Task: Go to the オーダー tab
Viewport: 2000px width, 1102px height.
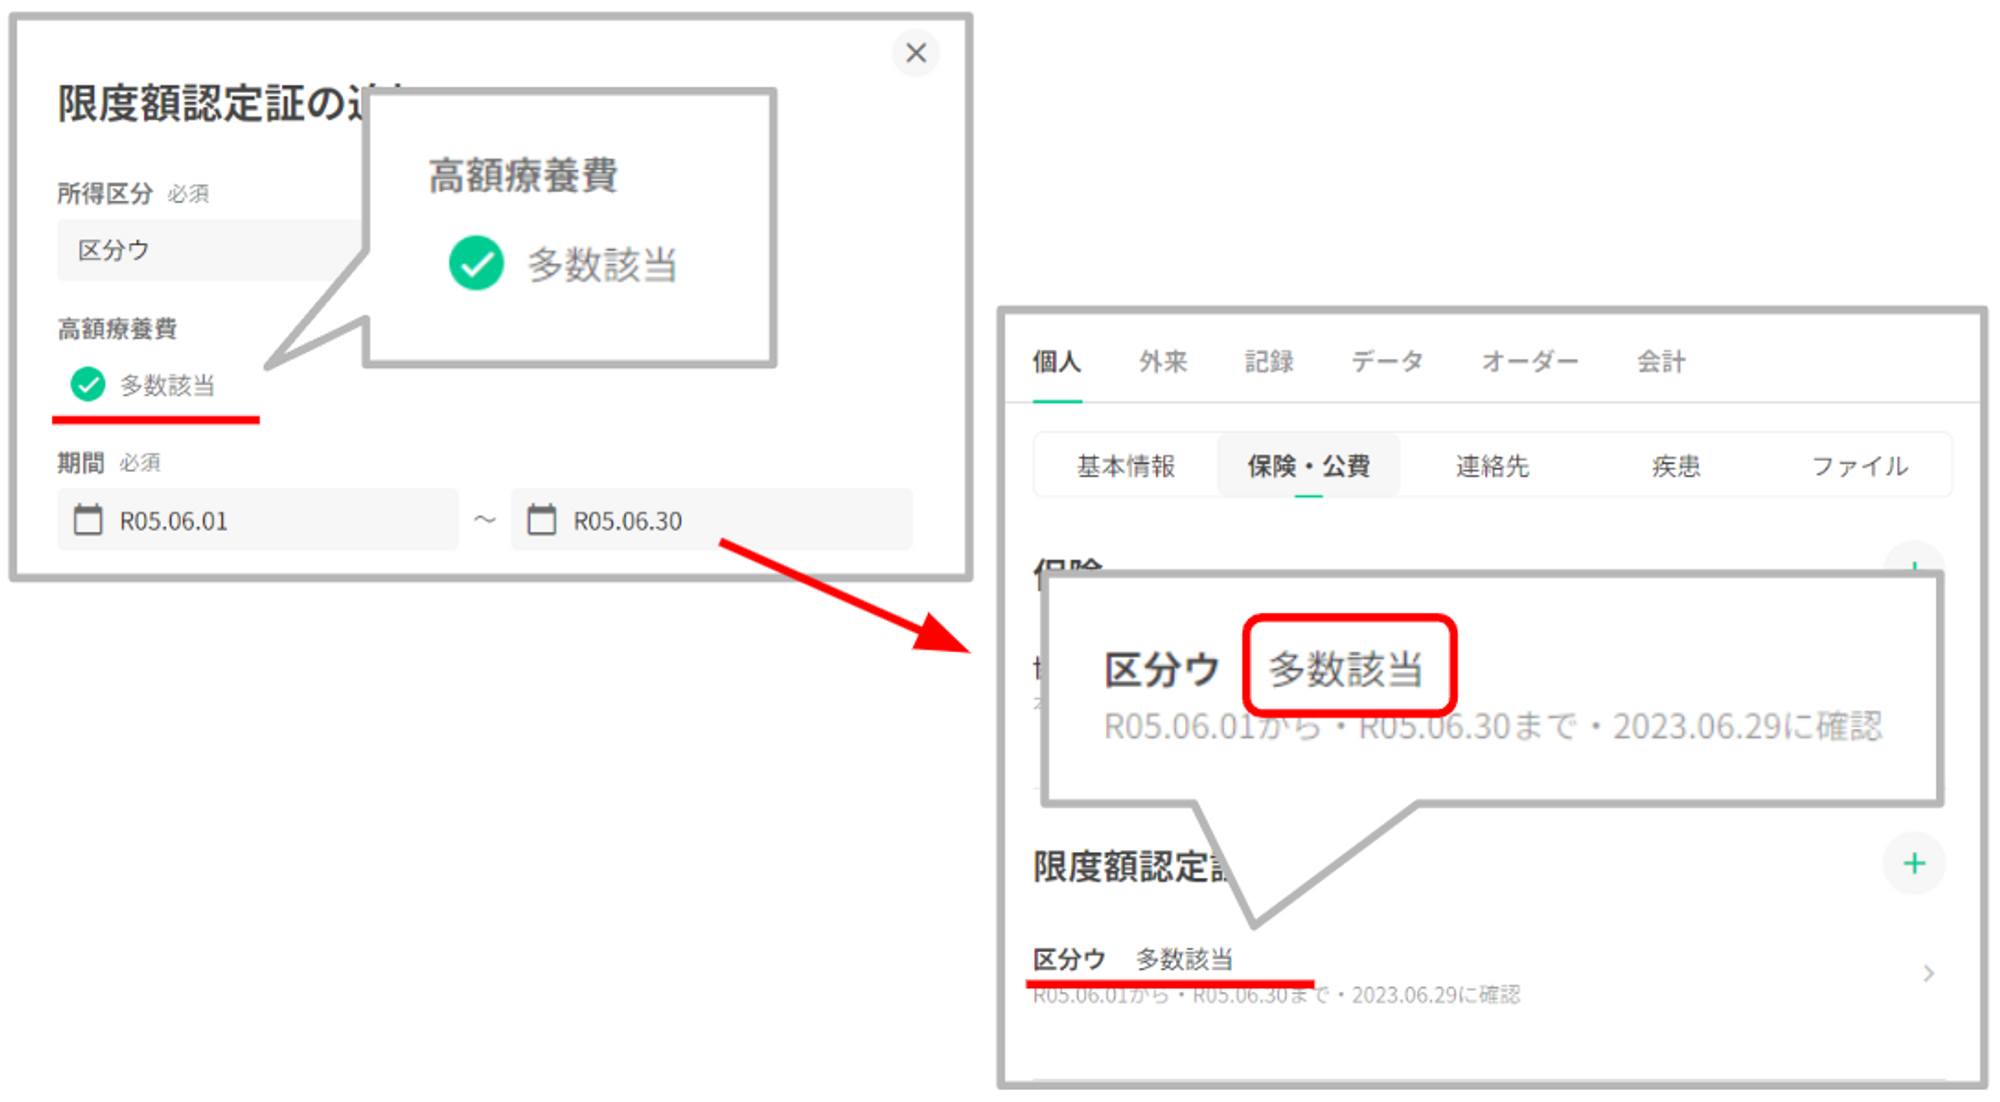Action: (x=1529, y=362)
